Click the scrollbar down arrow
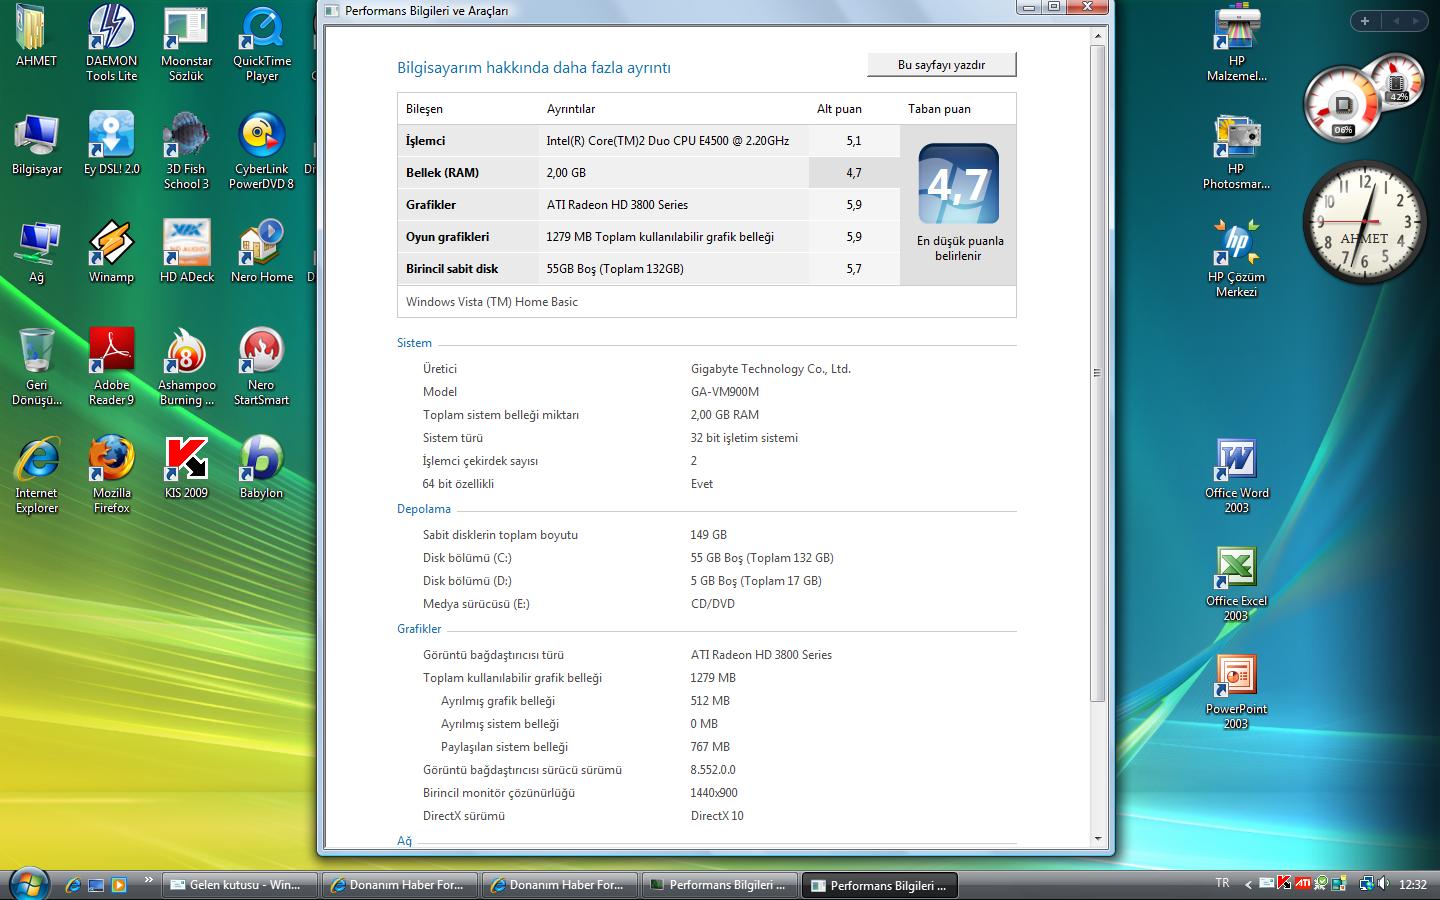The width and height of the screenshot is (1440, 900). 1097,839
